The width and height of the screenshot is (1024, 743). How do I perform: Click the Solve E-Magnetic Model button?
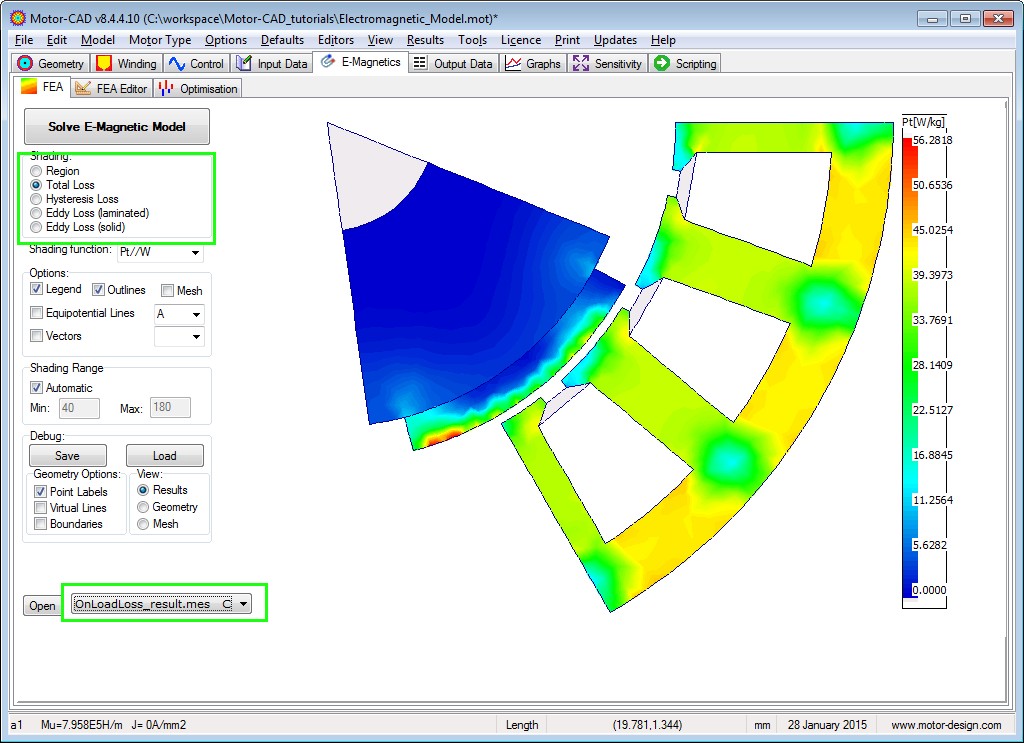point(117,127)
